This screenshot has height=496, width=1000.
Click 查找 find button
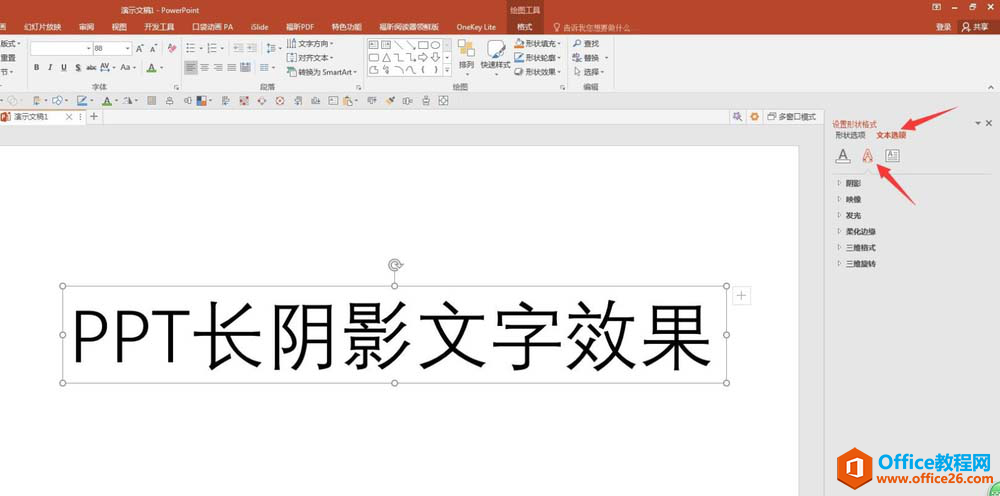(586, 43)
